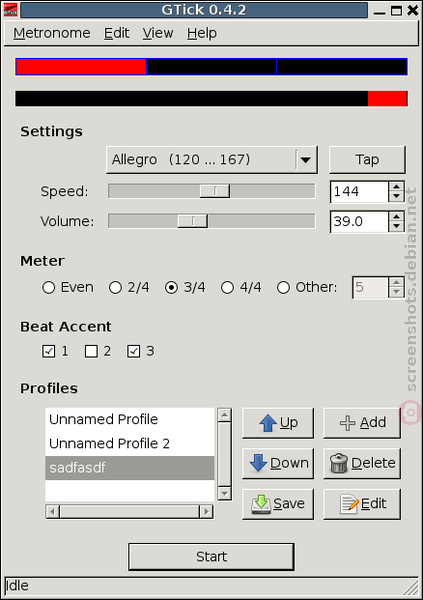Open the Metronome menu
This screenshot has height=600, width=423.
click(x=52, y=33)
